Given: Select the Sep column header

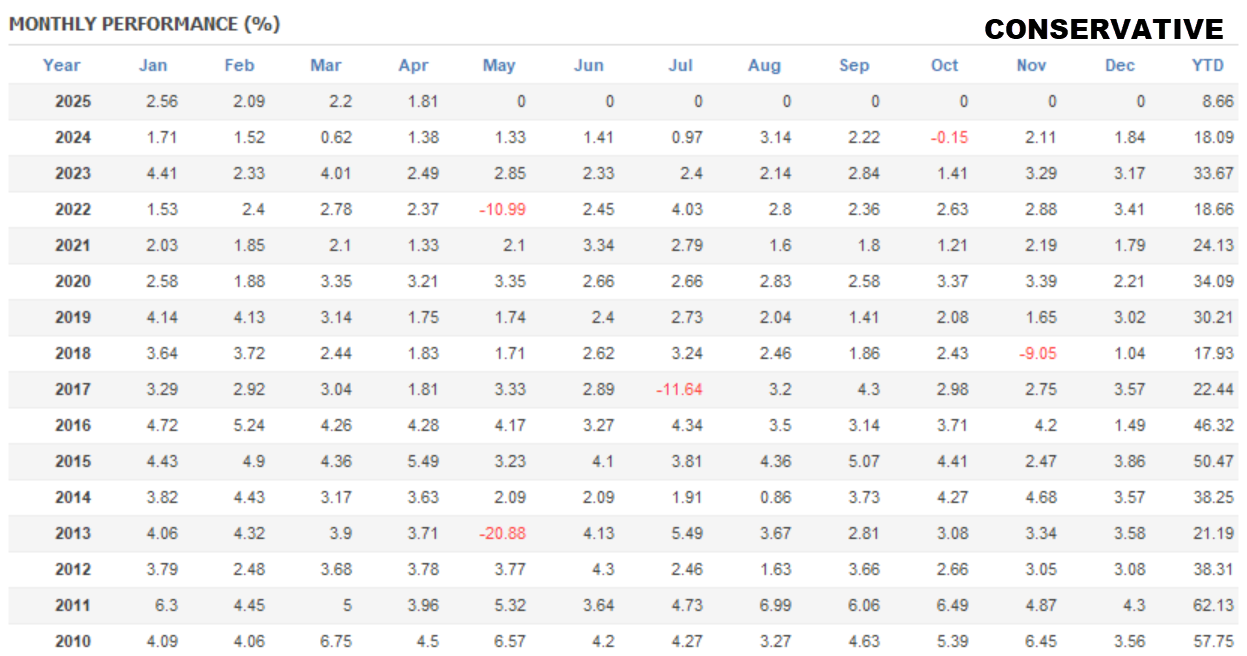Looking at the screenshot, I should pos(854,65).
